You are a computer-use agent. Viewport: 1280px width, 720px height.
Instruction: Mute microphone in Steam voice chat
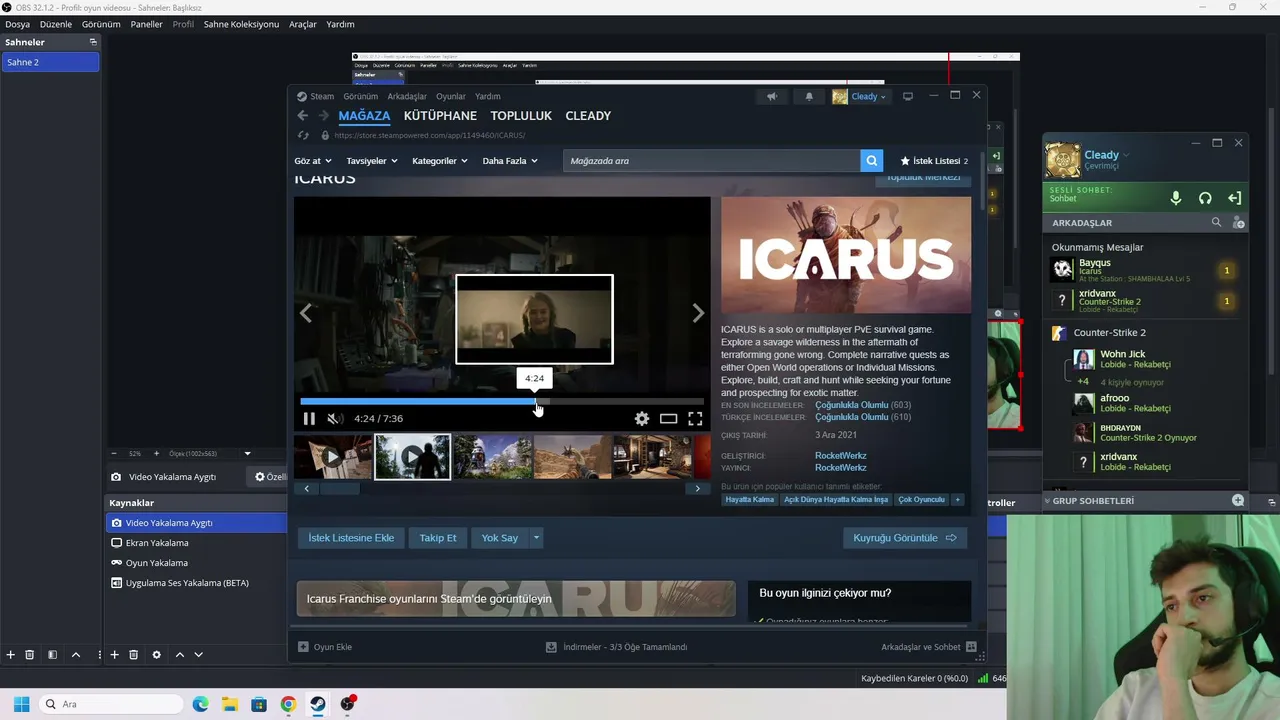click(x=1176, y=198)
